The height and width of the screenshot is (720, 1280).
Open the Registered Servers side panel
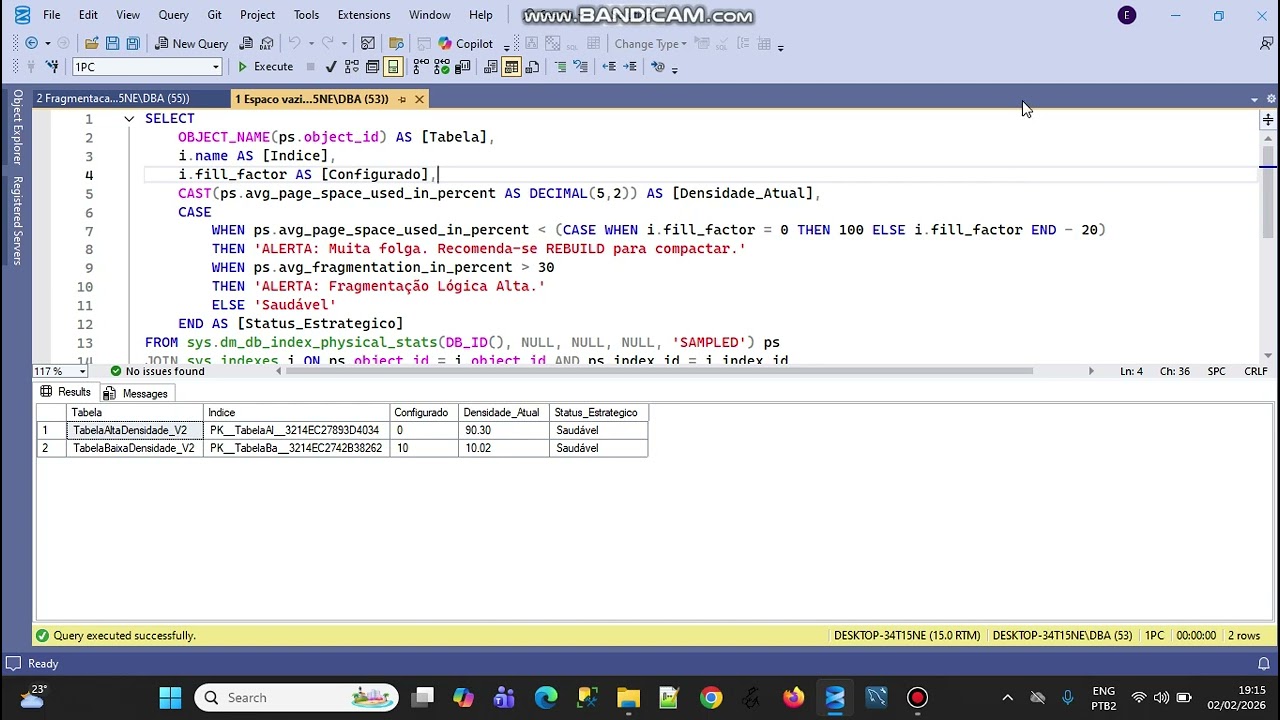[17, 220]
